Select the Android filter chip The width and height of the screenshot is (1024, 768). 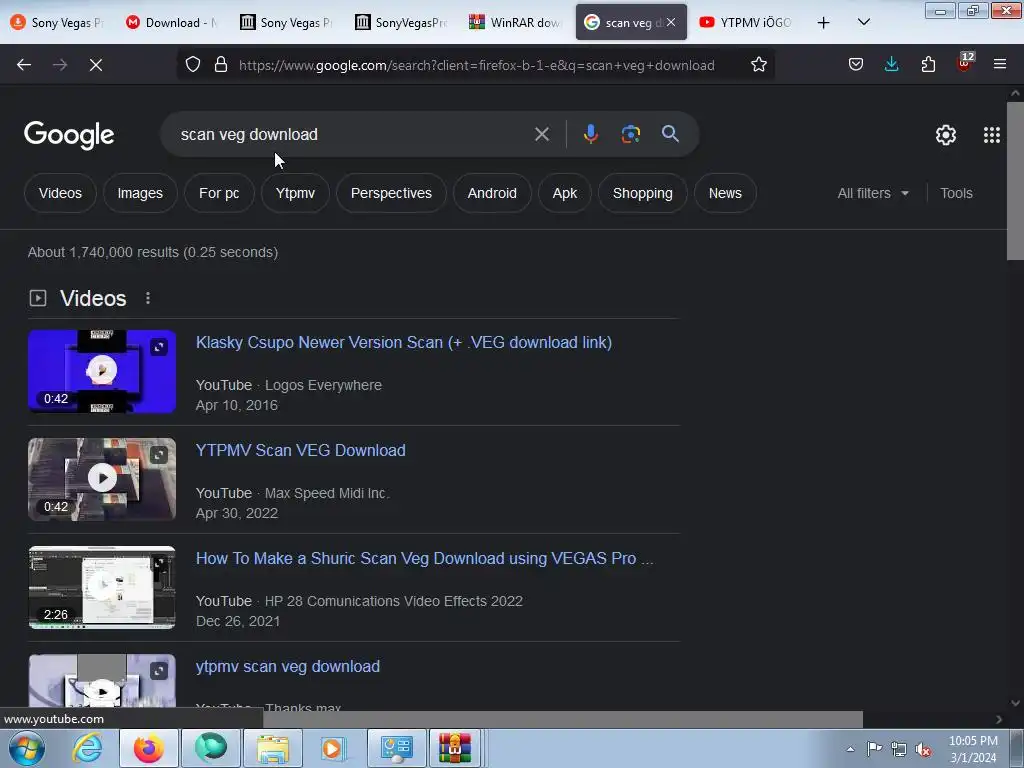pos(492,193)
